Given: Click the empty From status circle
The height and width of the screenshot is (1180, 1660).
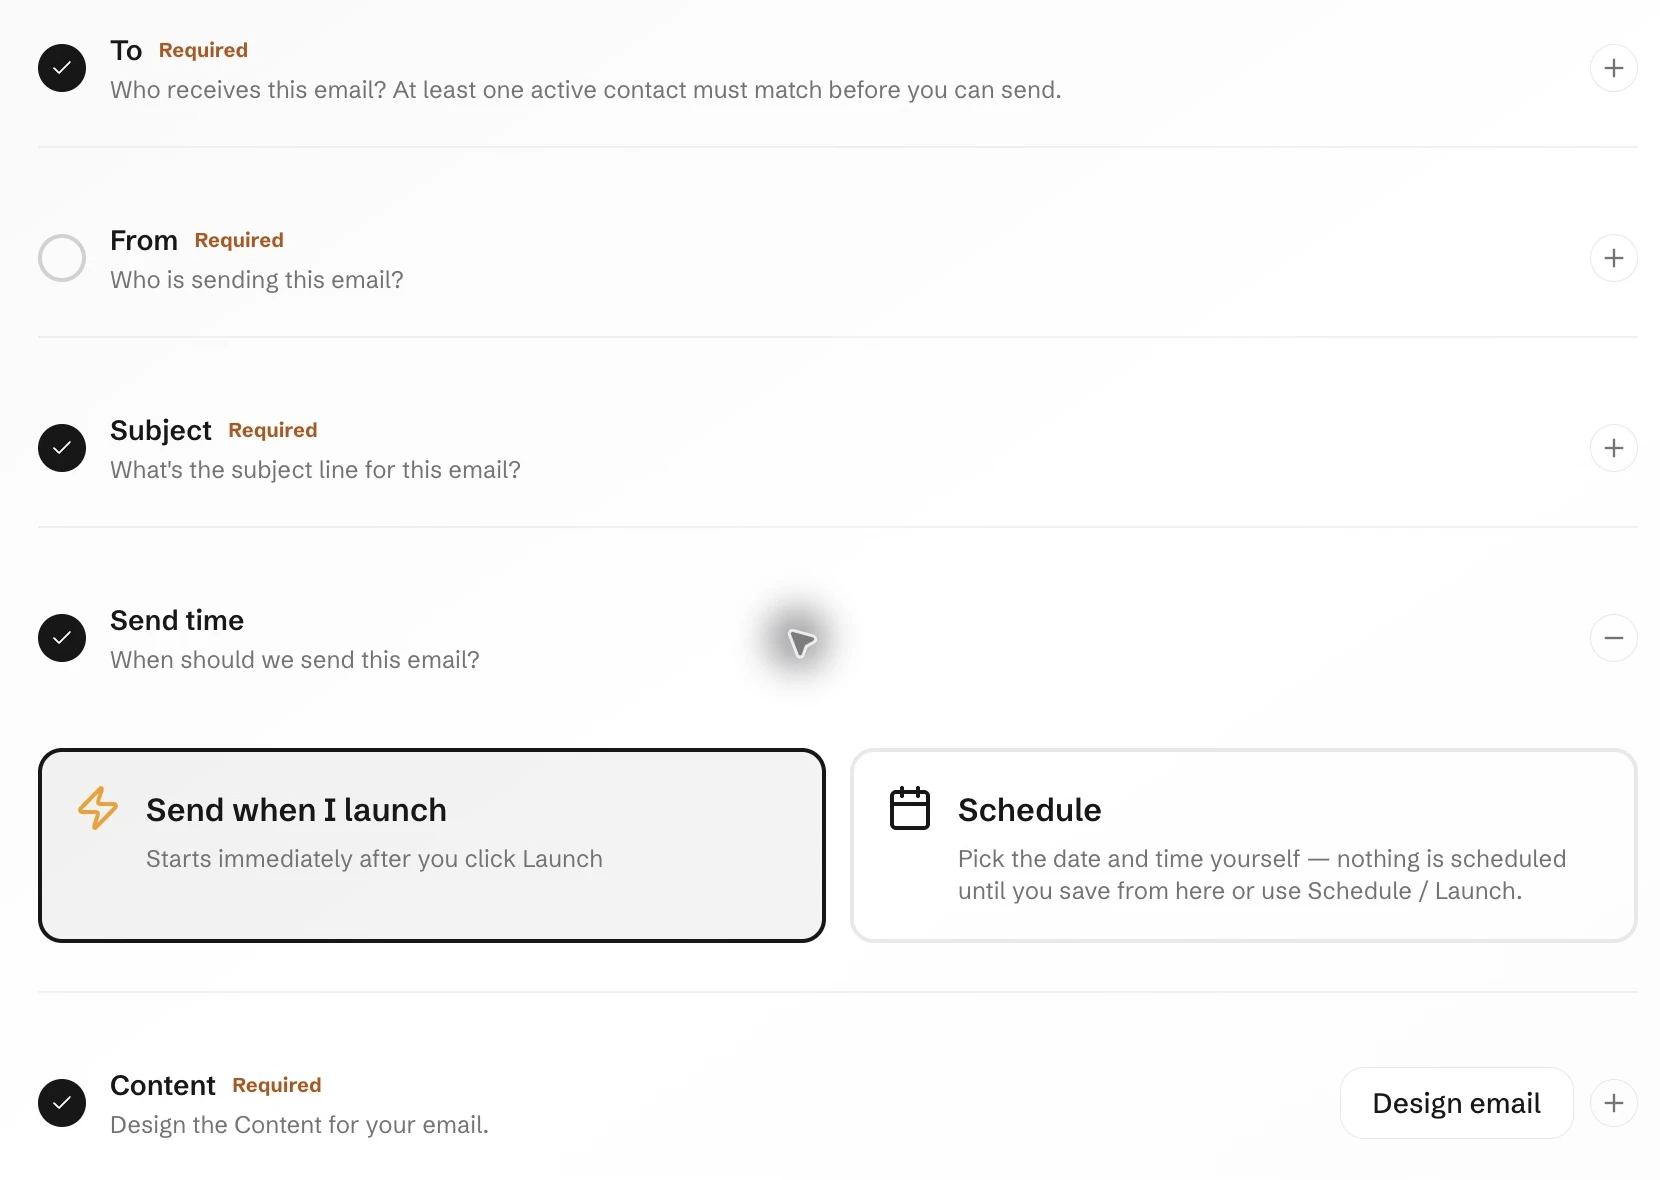Looking at the screenshot, I should tap(62, 258).
